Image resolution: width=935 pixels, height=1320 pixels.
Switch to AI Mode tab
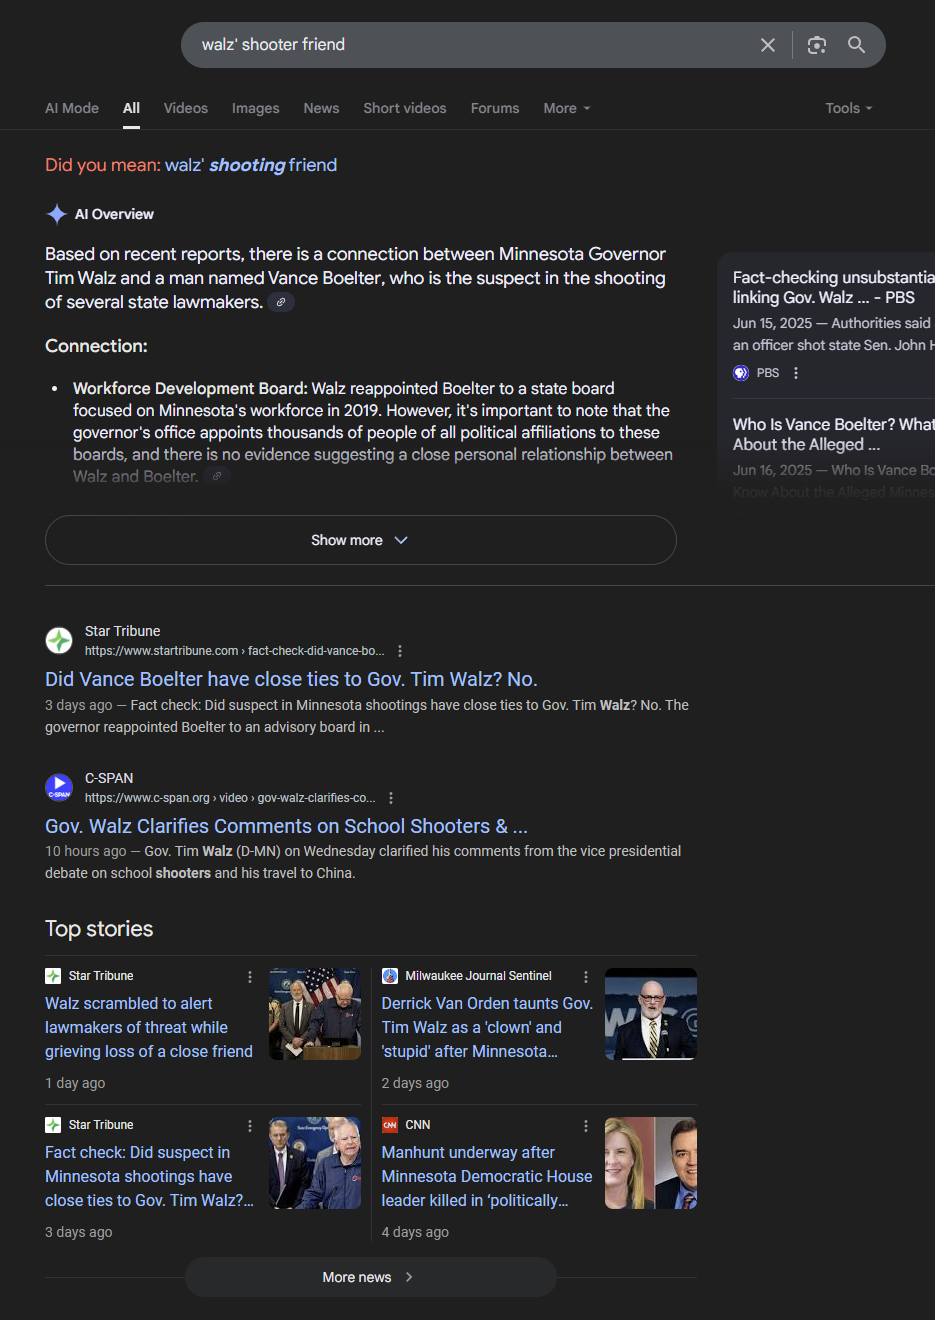pos(72,108)
